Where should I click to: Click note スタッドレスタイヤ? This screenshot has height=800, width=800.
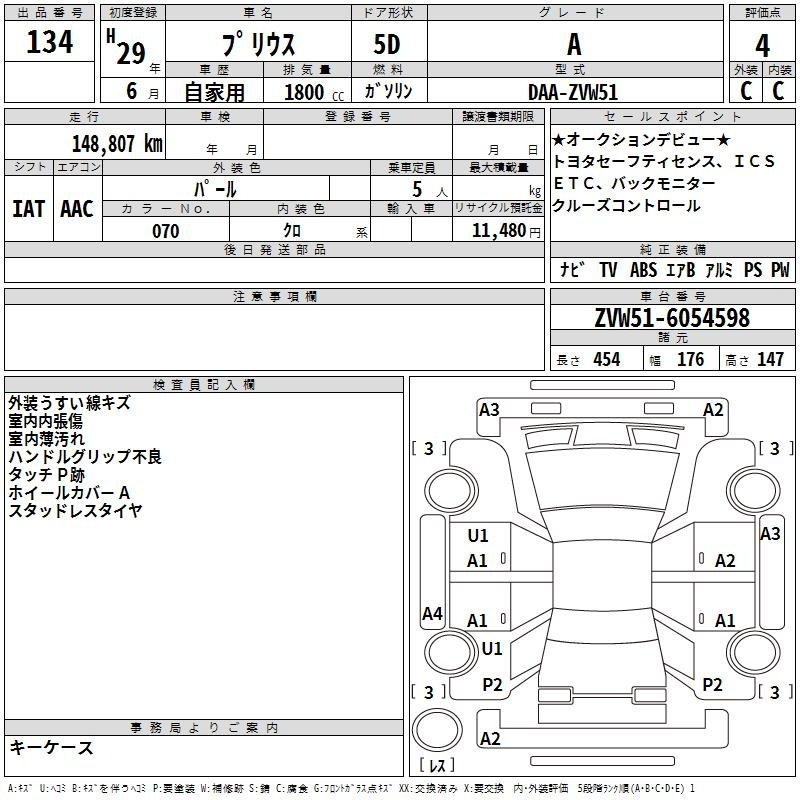click(x=76, y=510)
